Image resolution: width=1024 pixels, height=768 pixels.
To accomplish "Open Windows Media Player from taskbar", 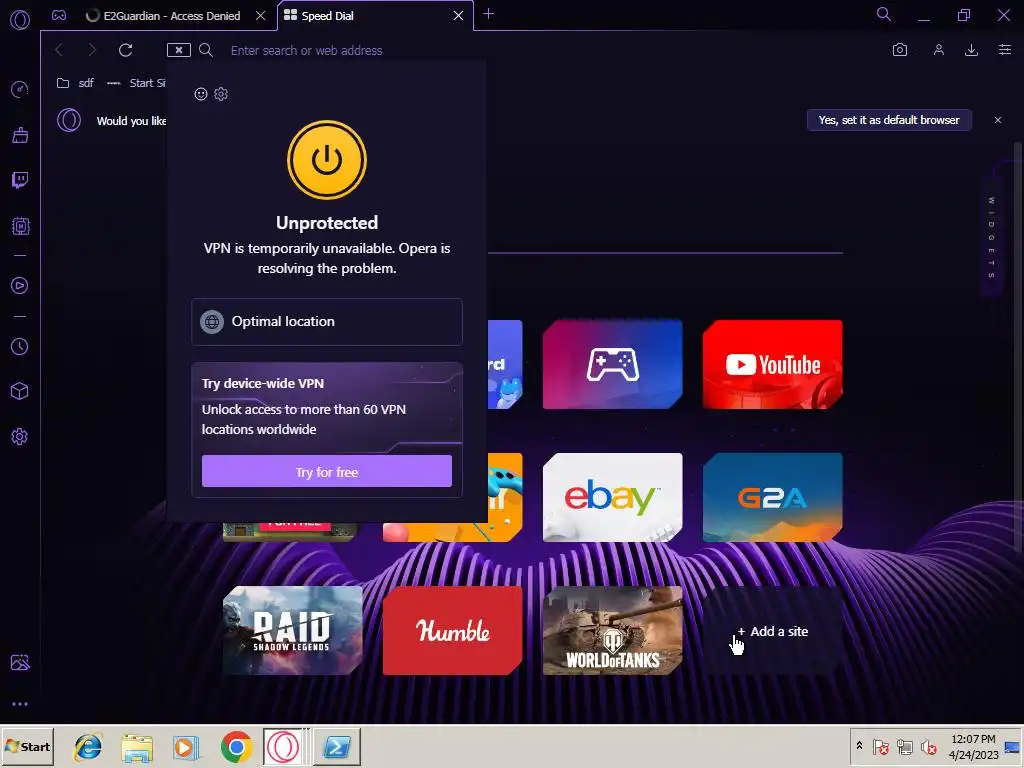I will pyautogui.click(x=186, y=746).
